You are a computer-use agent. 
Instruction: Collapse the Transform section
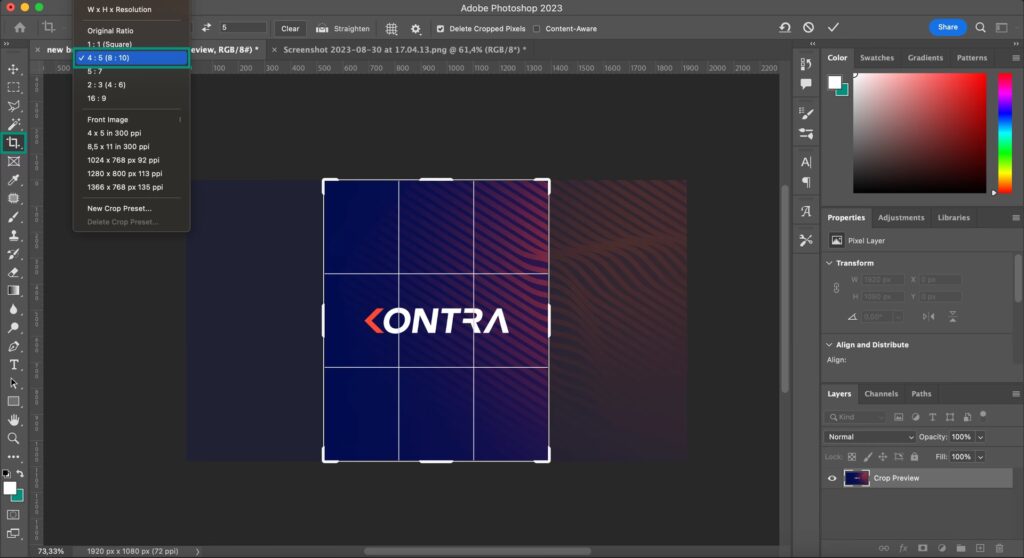[x=830, y=263]
